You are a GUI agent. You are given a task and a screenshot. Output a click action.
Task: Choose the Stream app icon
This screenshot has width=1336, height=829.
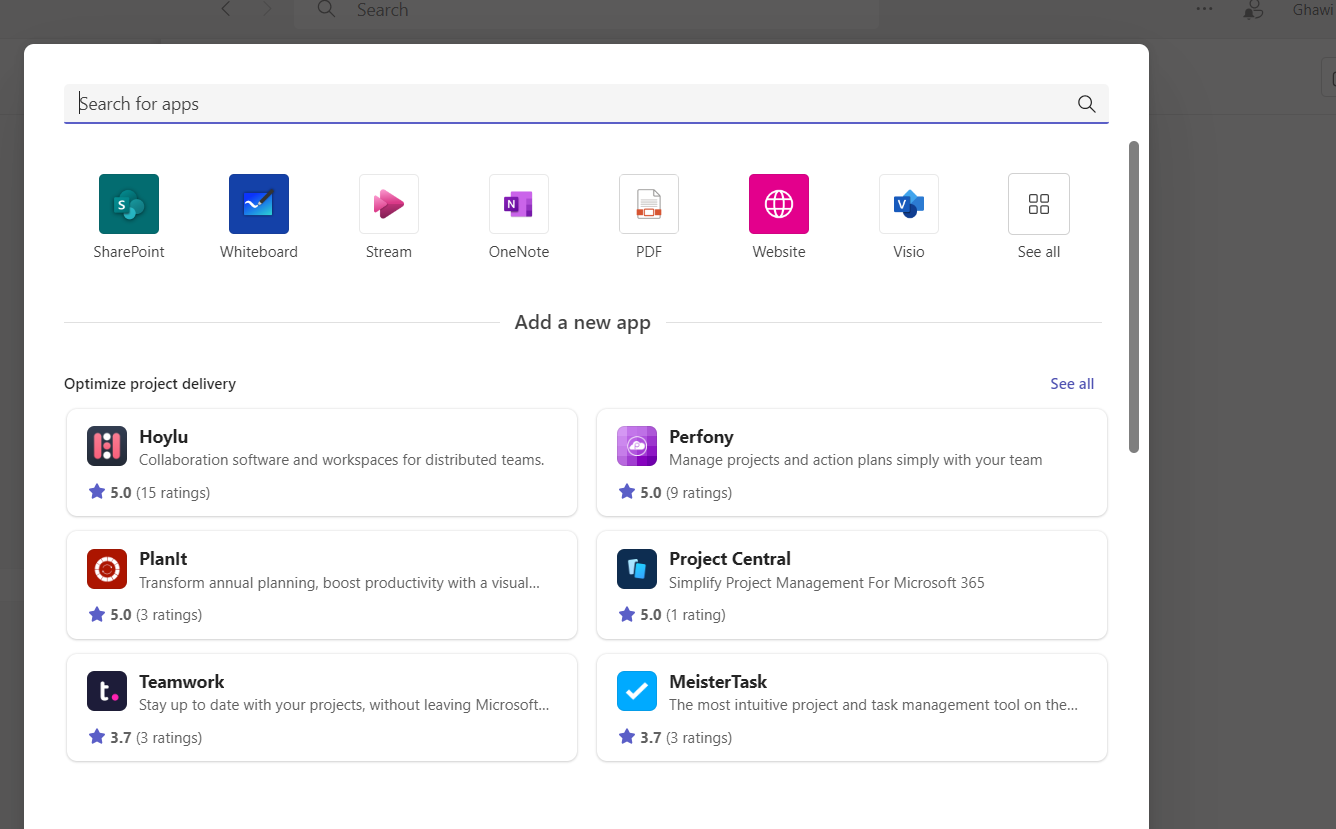[389, 204]
